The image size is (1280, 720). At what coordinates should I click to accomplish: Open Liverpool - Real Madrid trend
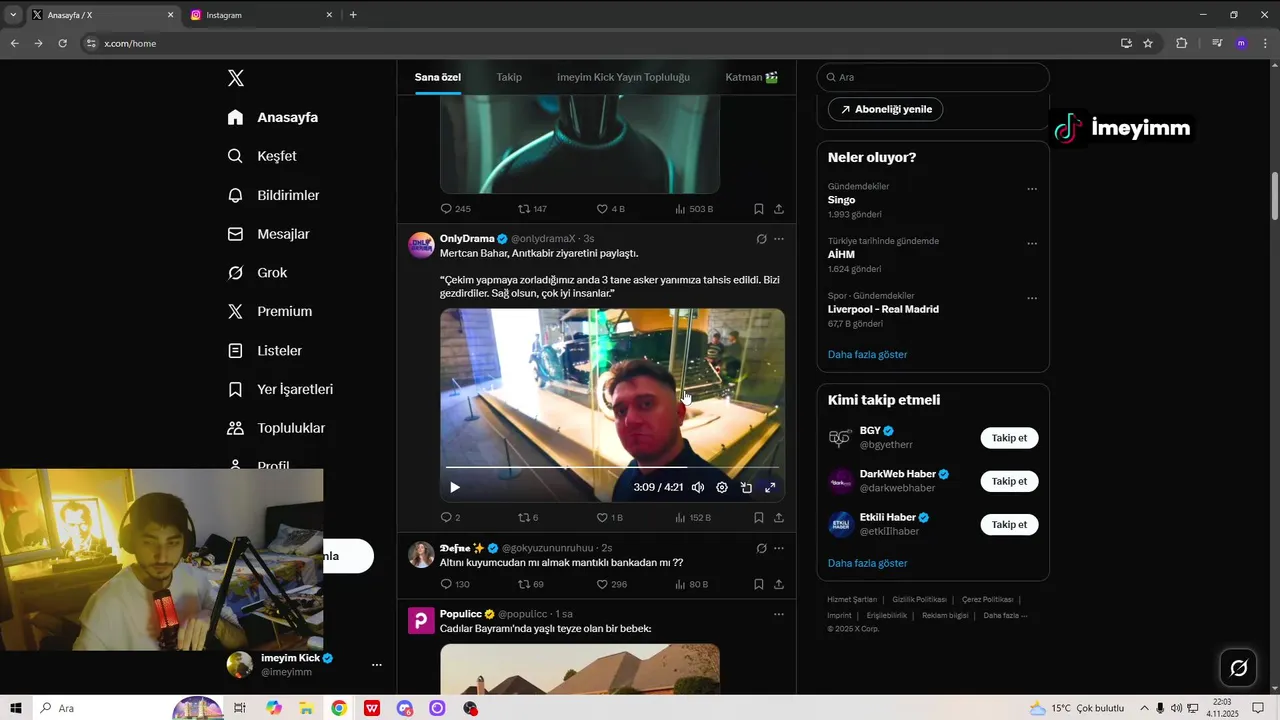883,309
